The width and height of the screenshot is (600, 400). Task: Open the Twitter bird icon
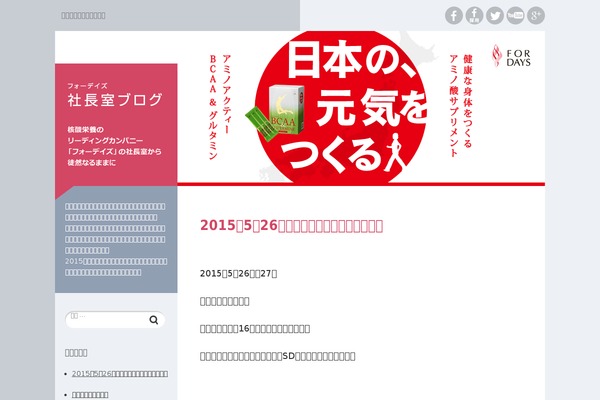pos(495,16)
